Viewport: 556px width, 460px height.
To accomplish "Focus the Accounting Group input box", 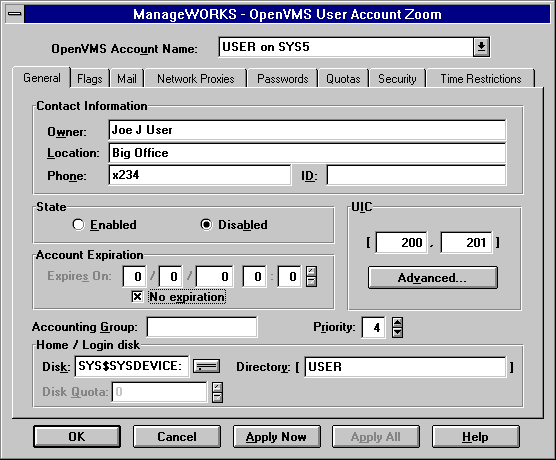I will [202, 327].
